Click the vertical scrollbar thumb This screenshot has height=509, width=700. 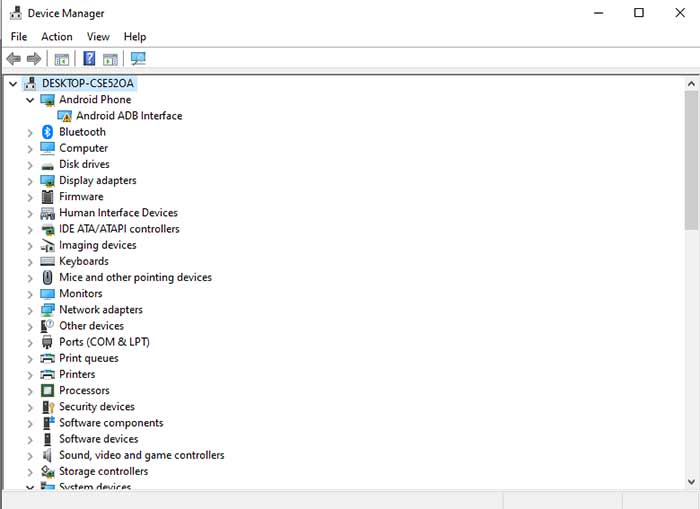pos(691,160)
